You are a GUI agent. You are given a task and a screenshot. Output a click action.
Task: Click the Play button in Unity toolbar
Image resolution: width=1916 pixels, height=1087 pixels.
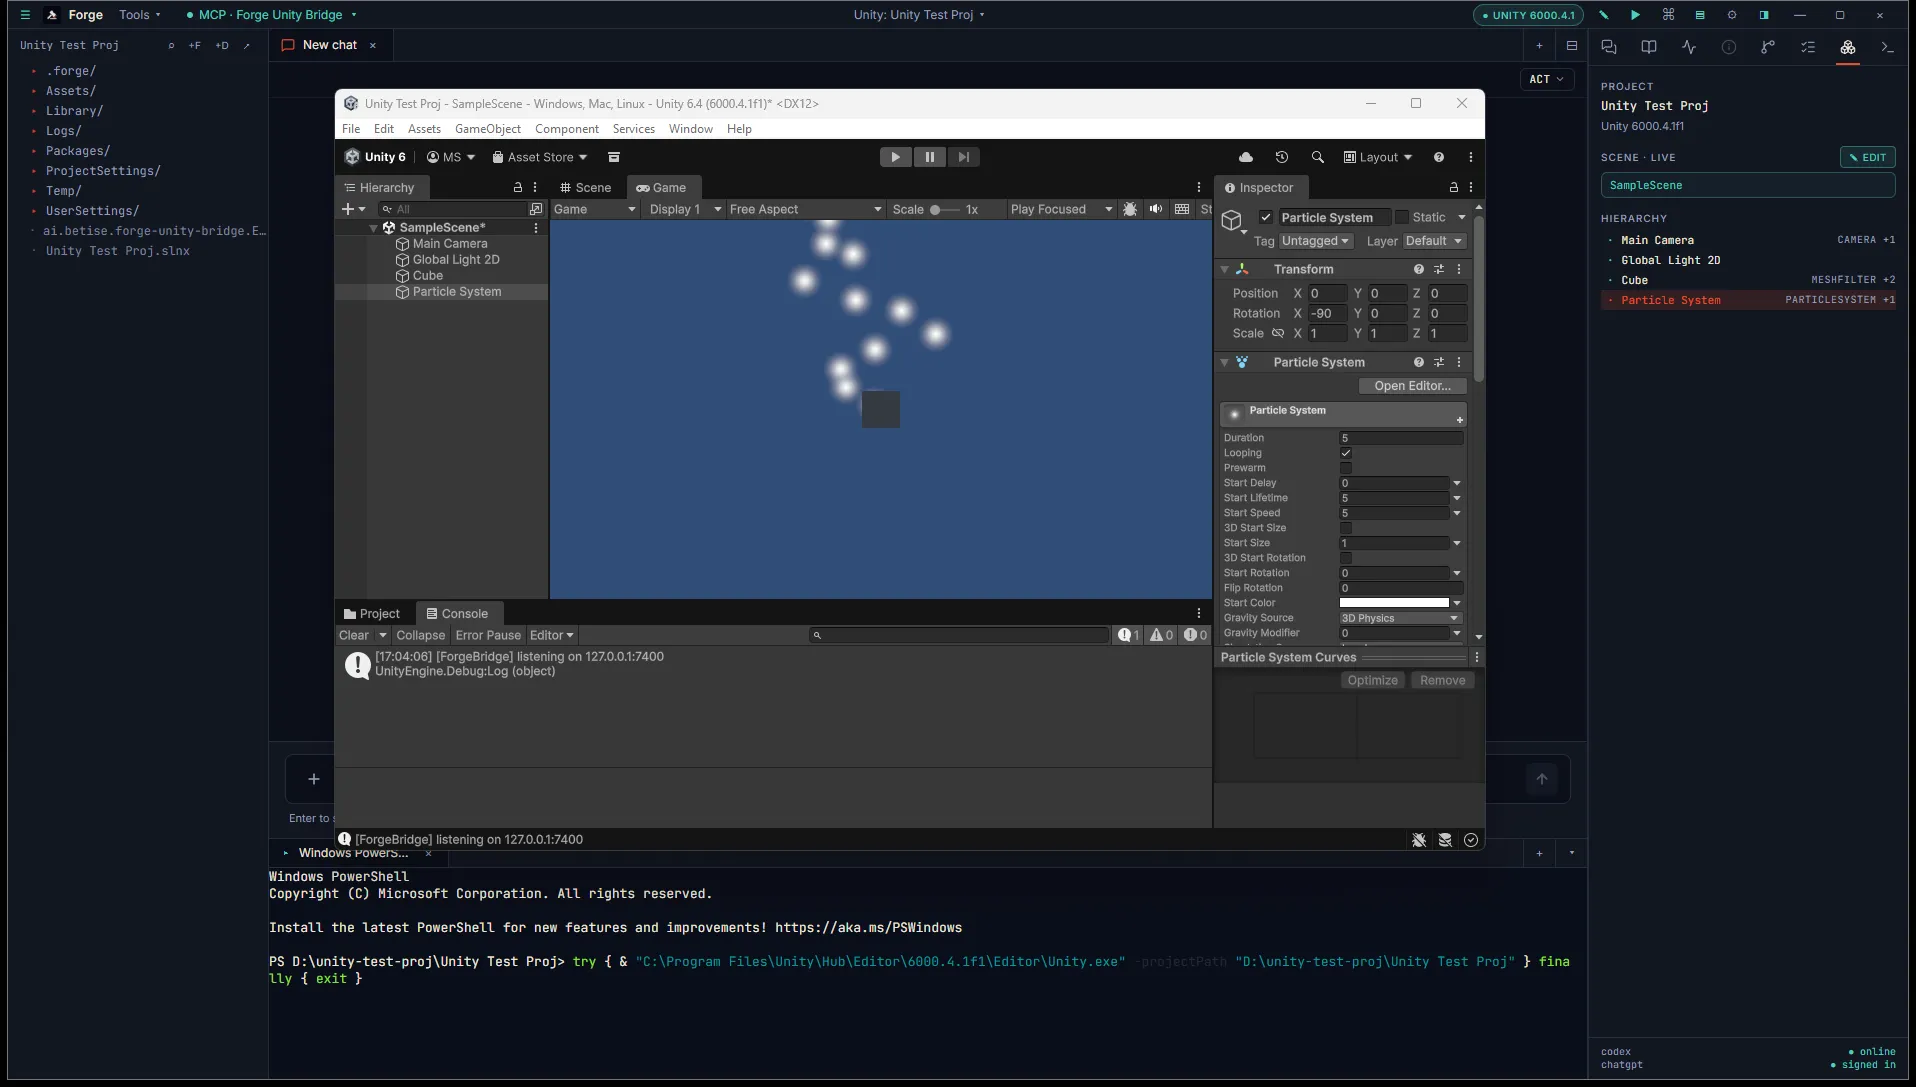895,157
